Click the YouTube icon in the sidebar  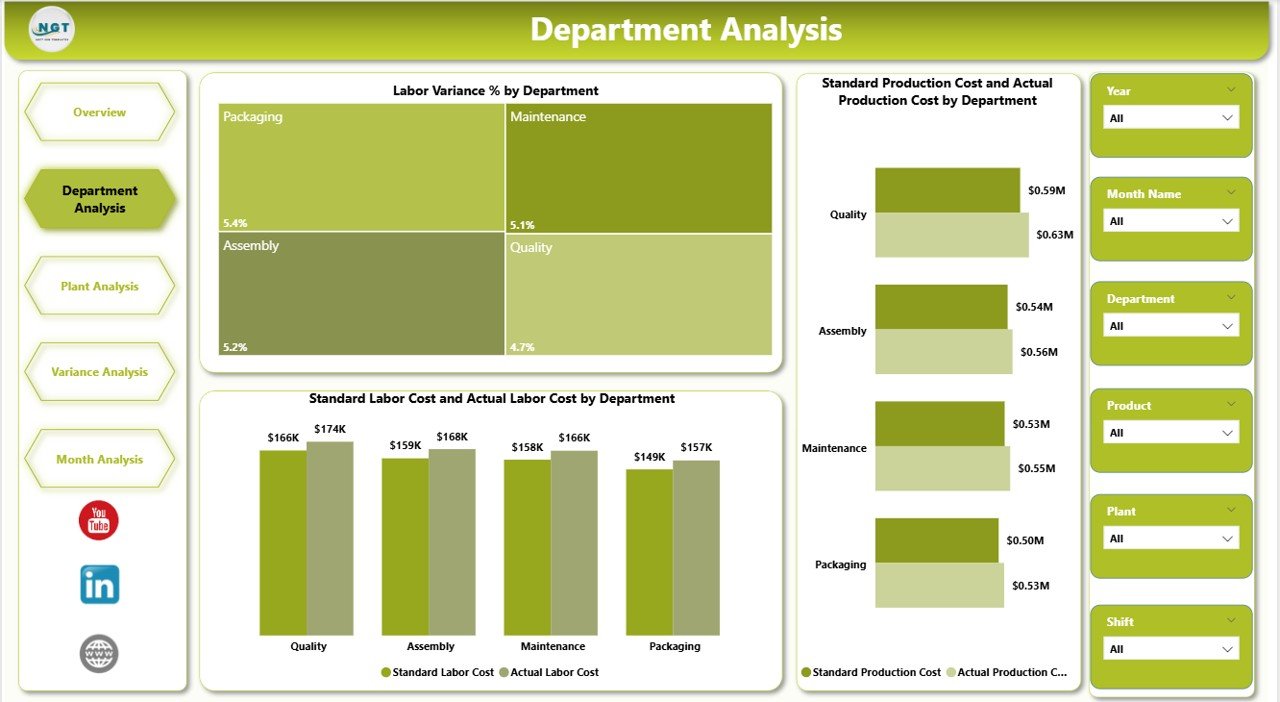point(97,519)
